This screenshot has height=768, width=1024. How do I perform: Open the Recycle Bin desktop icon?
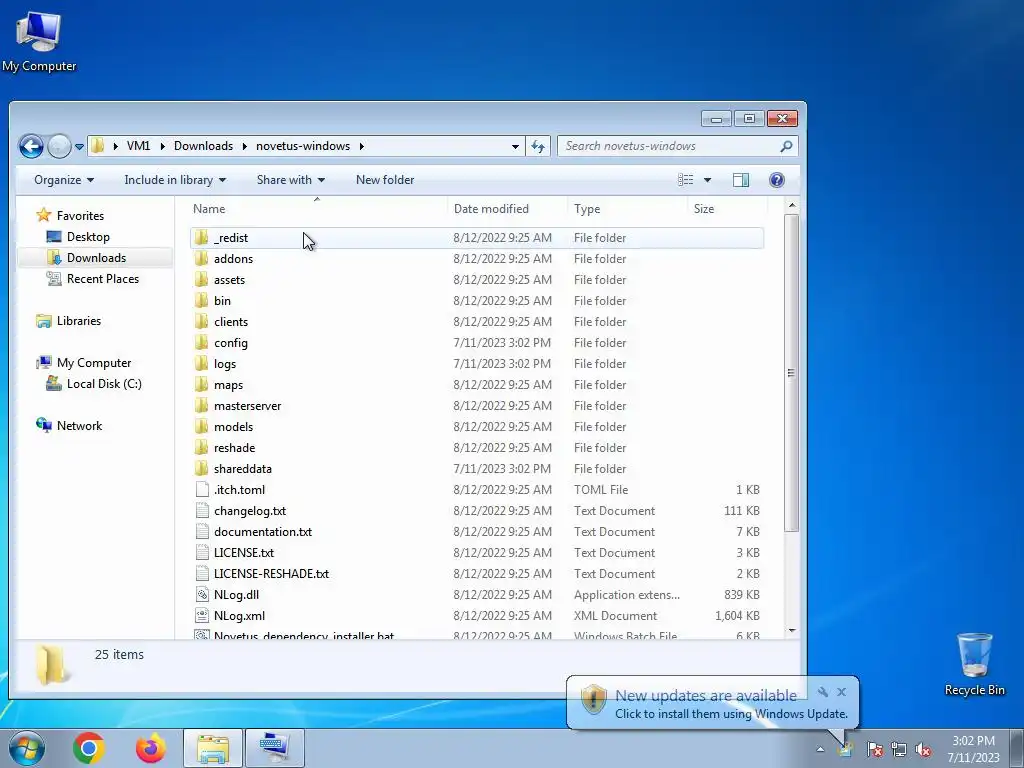(974, 664)
